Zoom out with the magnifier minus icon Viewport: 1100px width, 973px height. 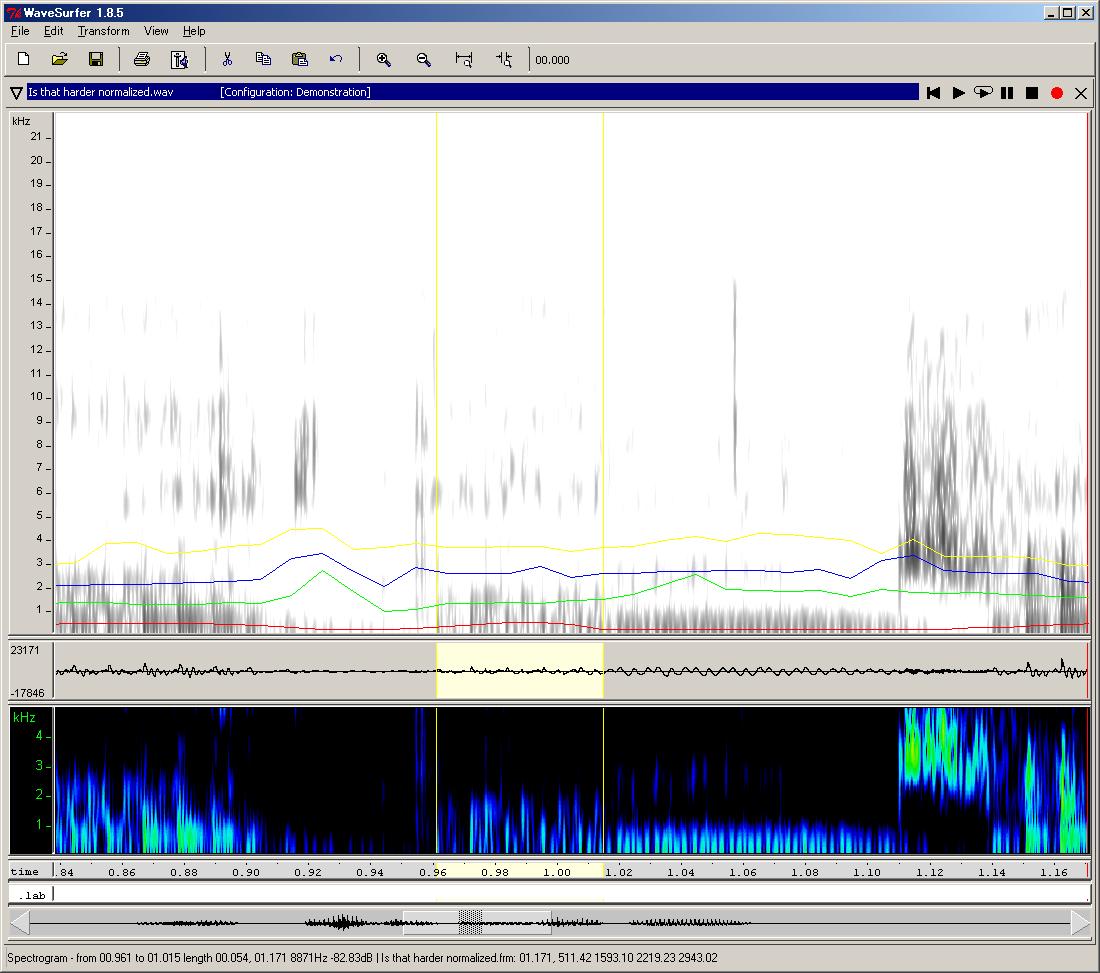(424, 60)
